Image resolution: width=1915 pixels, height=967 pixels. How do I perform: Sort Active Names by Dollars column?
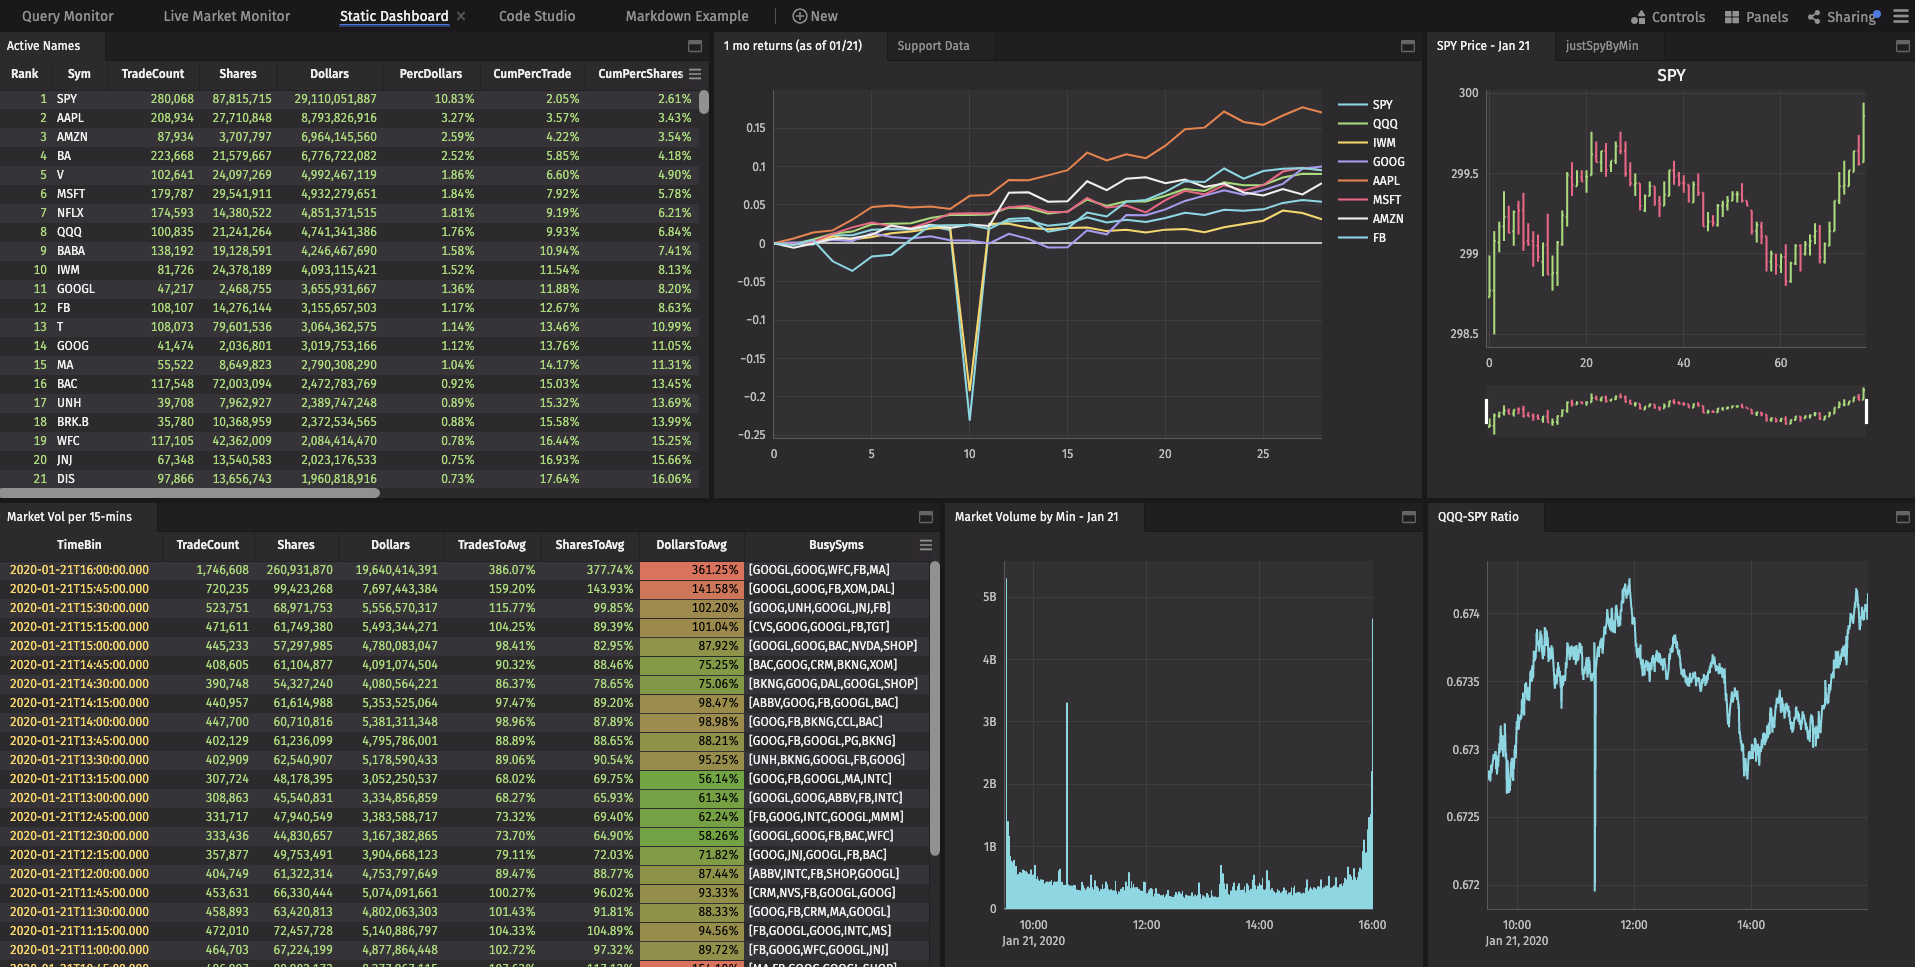(329, 74)
